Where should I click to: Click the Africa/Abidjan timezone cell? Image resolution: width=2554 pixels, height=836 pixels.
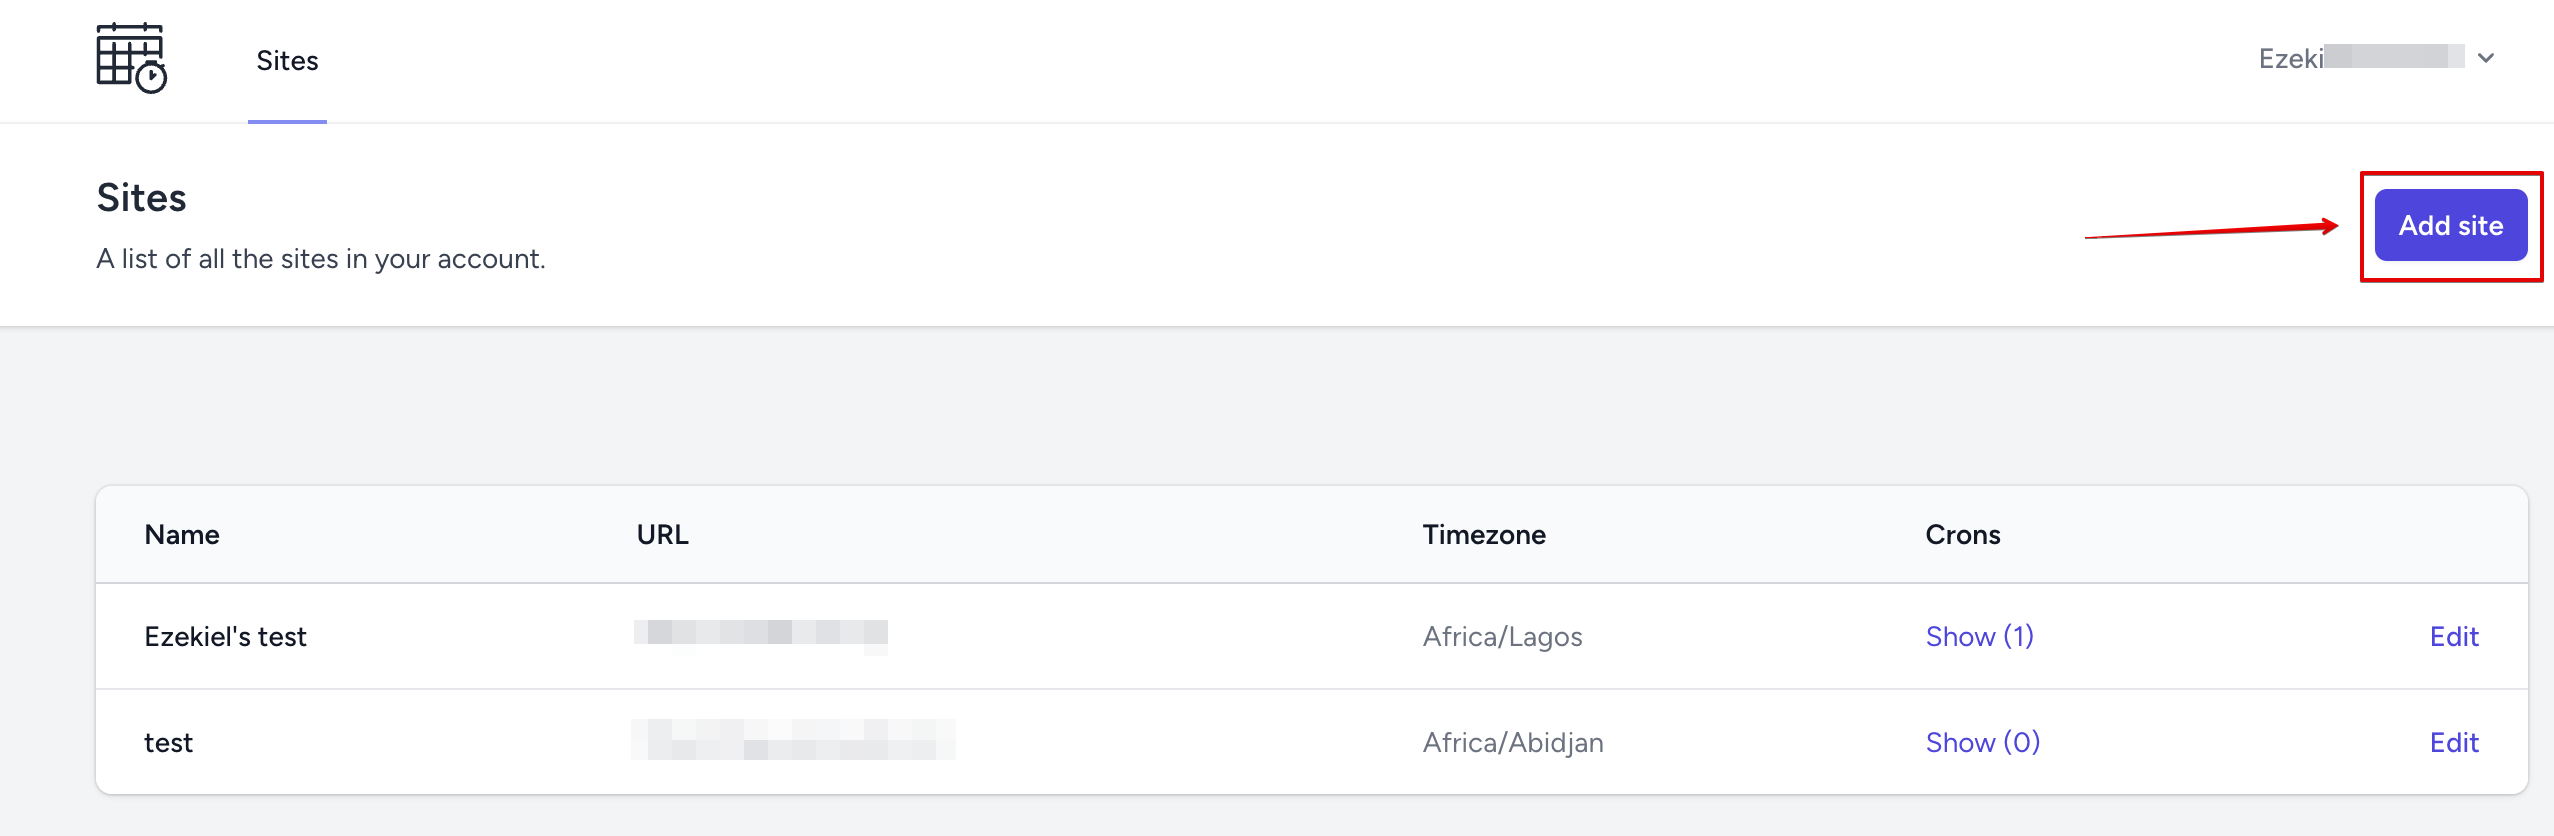pos(1513,742)
